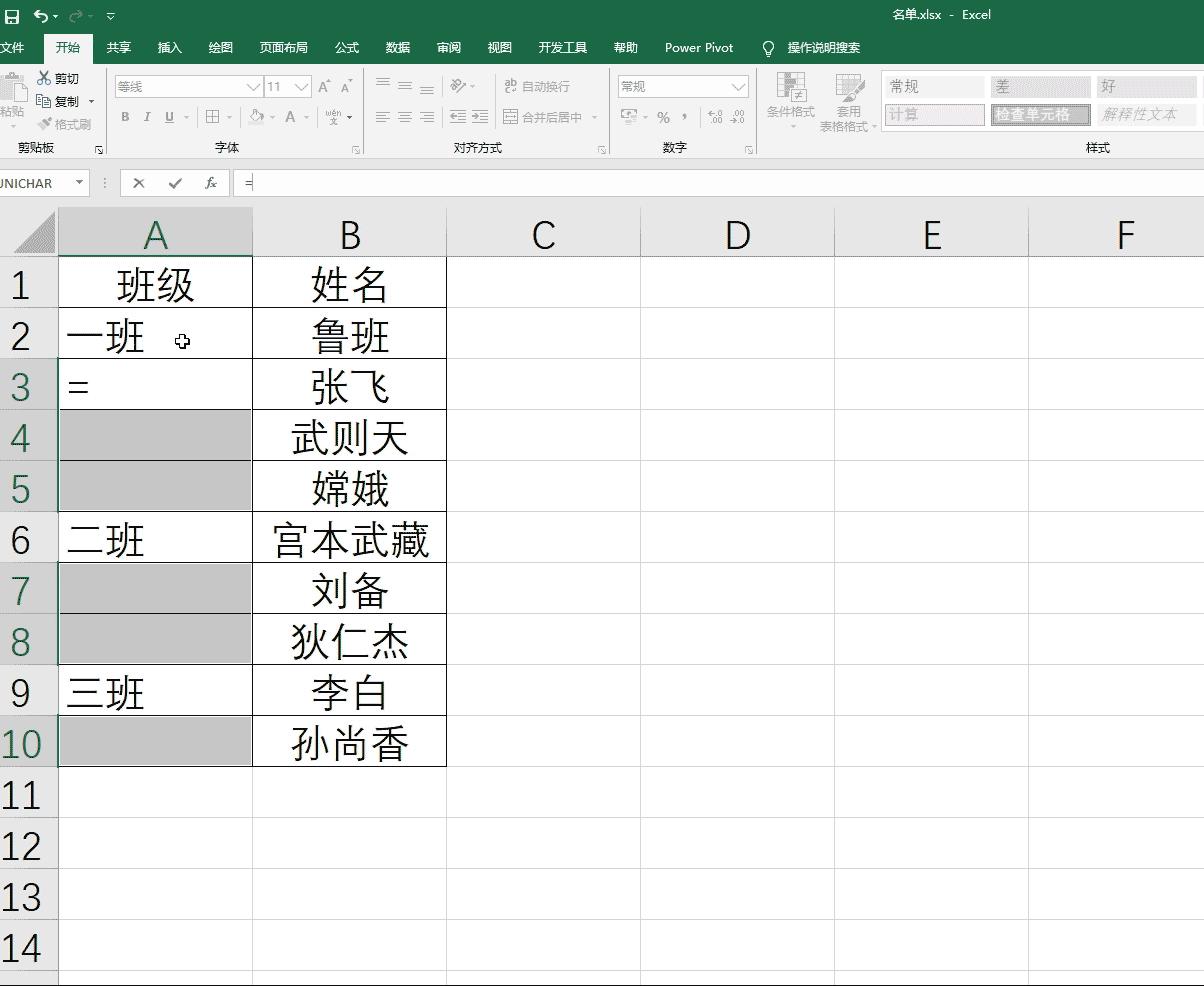Open Conditional Formatting (条件格式) menu

click(x=791, y=101)
